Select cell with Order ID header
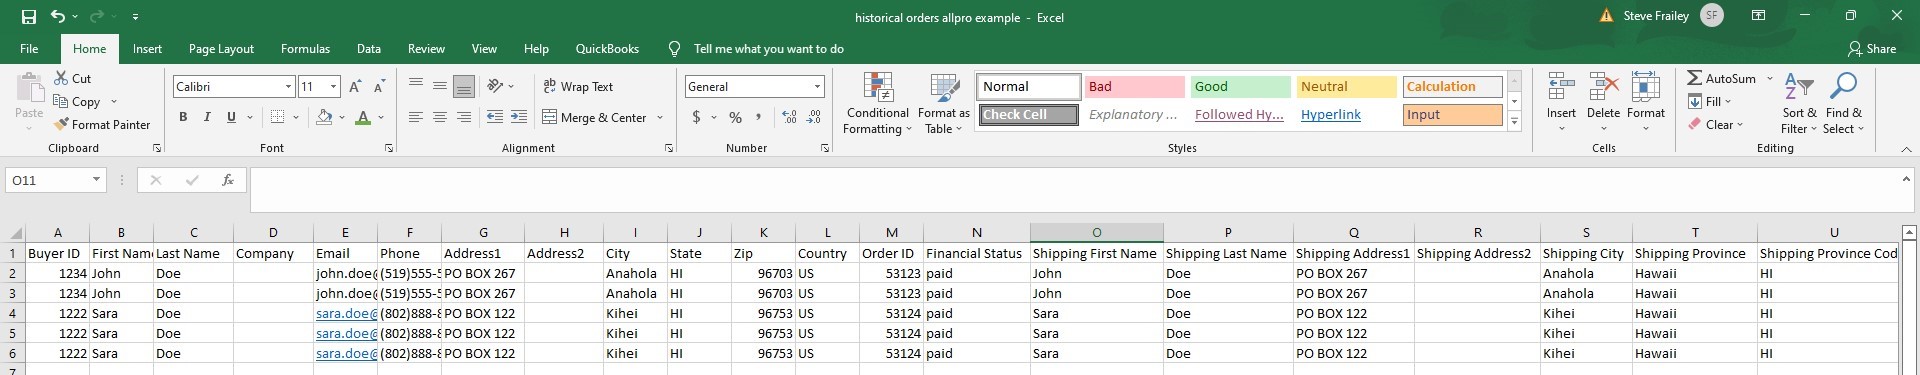The height and width of the screenshot is (375, 1920). tap(891, 253)
